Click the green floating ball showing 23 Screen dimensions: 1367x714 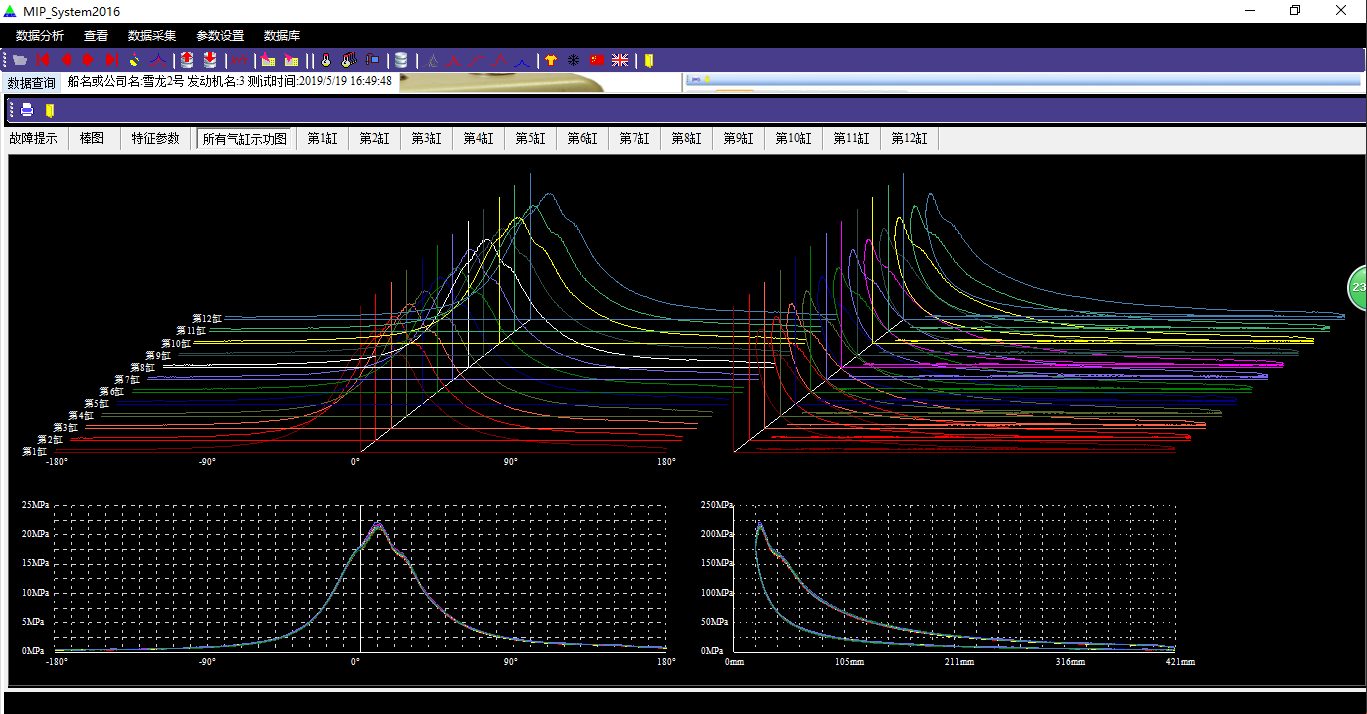coord(1357,288)
